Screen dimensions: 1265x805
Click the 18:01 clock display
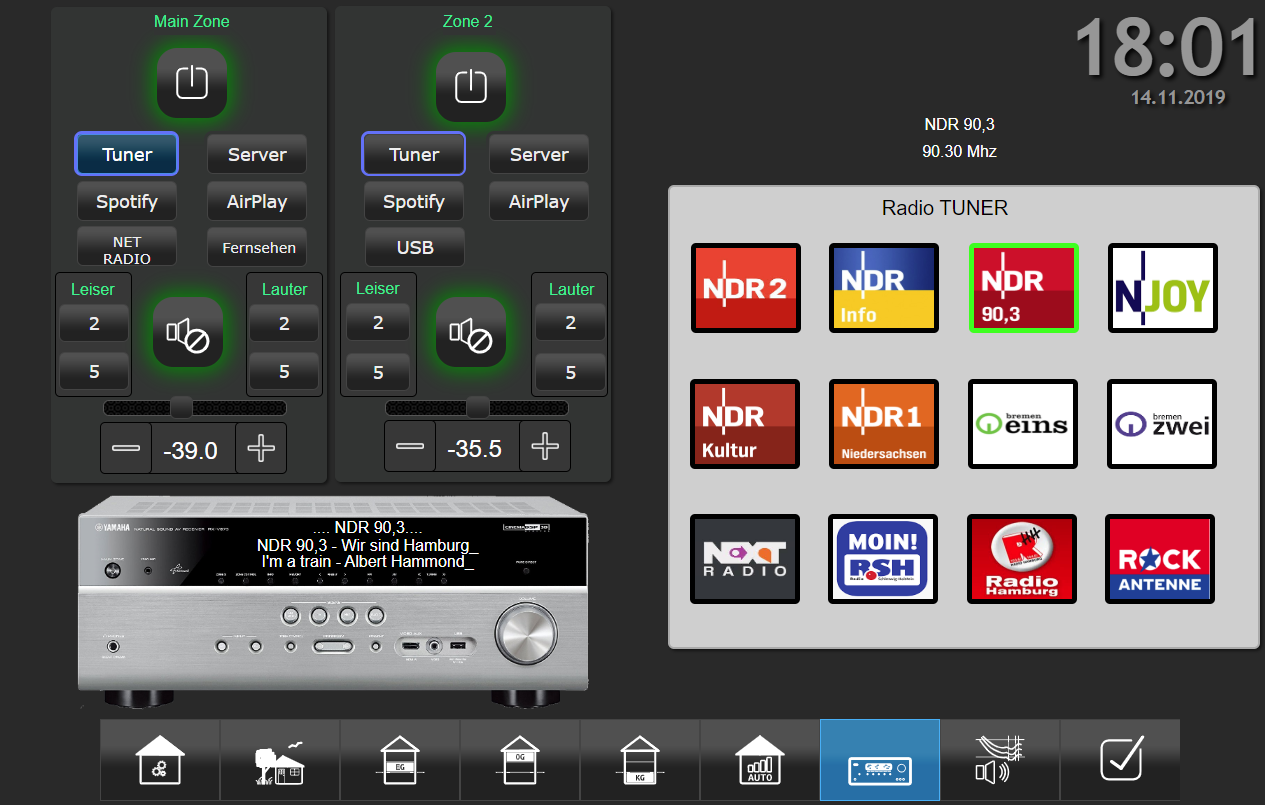click(1166, 48)
